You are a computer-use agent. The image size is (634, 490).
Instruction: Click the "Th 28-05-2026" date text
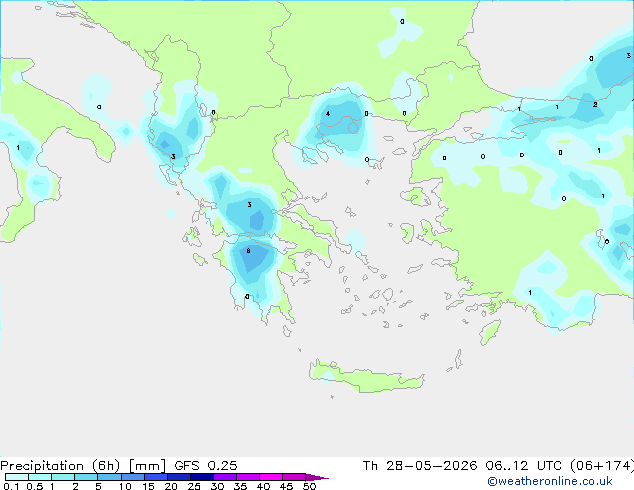[x=420, y=466]
